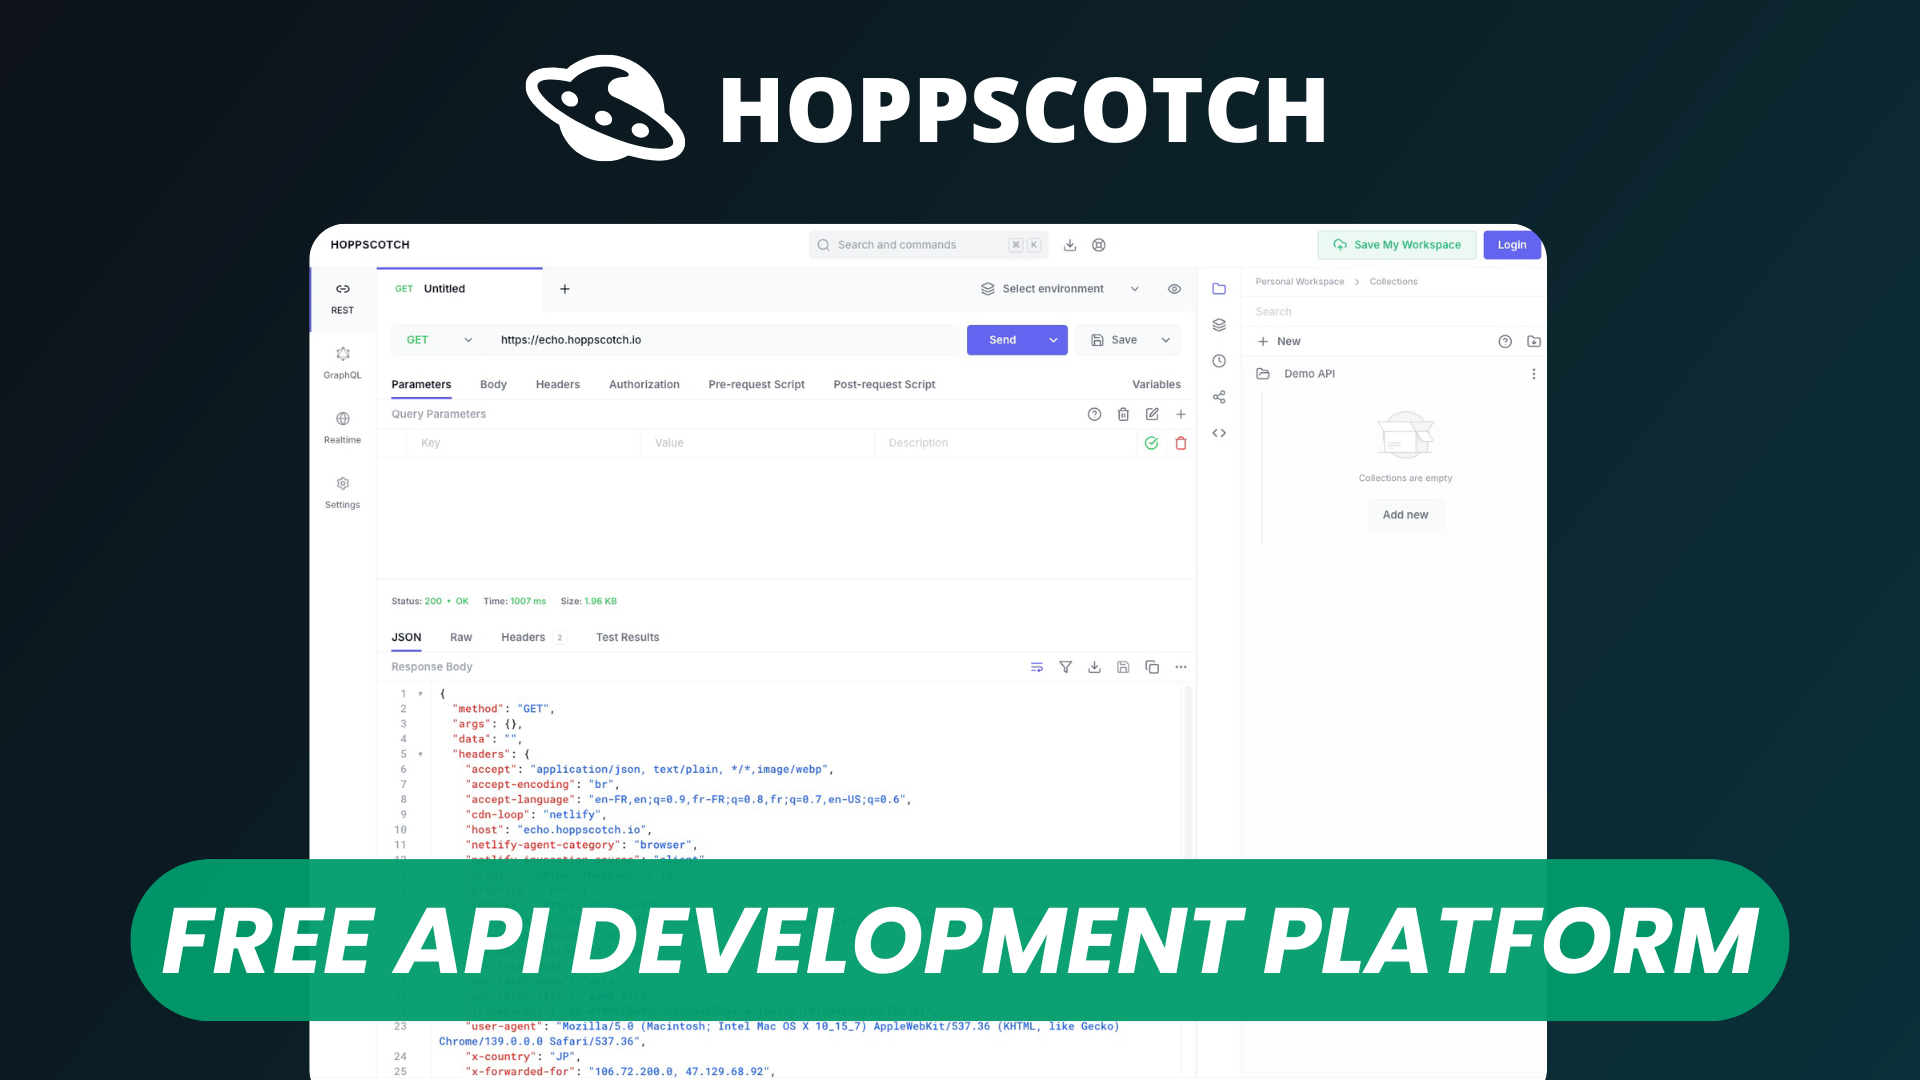1920x1080 pixels.
Task: Toggle line wrapping in response body
Action: pyautogui.click(x=1036, y=667)
